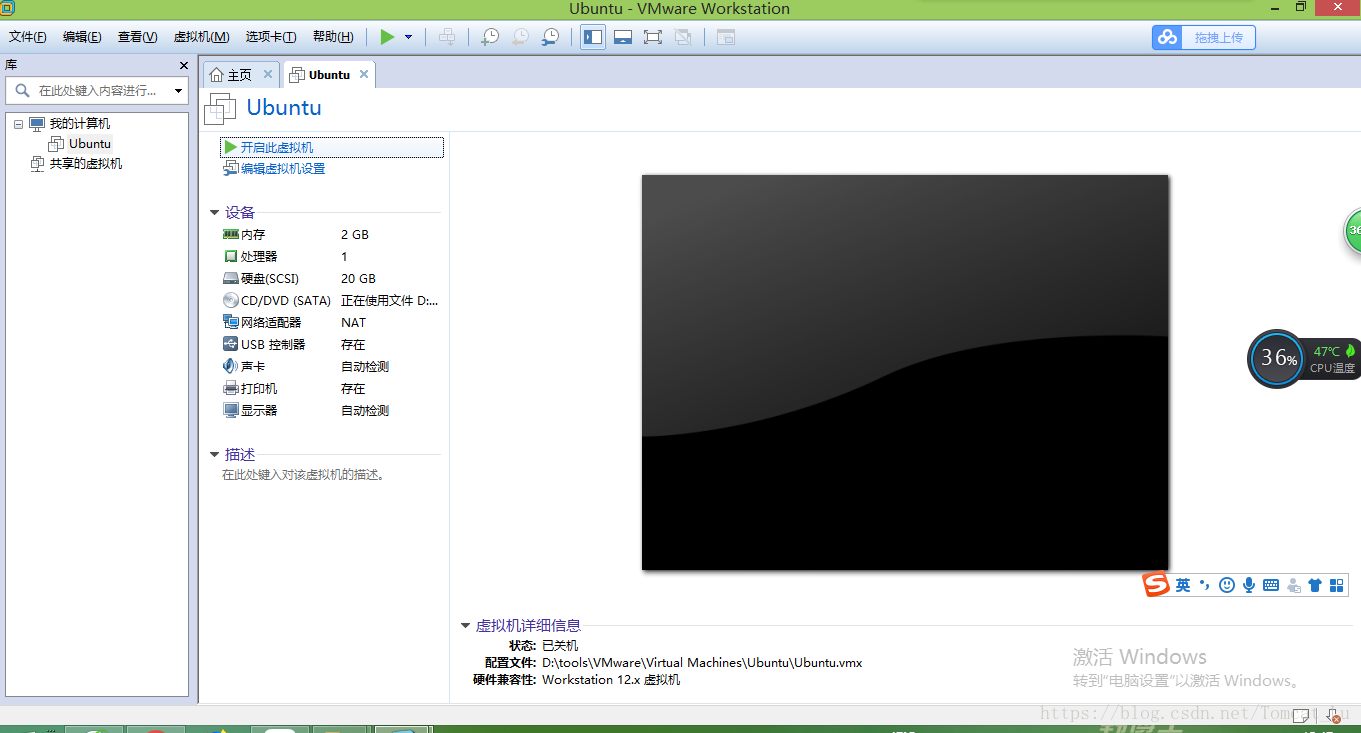The image size is (1361, 733).
Task: Click the revert to snapshot icon
Action: click(520, 37)
